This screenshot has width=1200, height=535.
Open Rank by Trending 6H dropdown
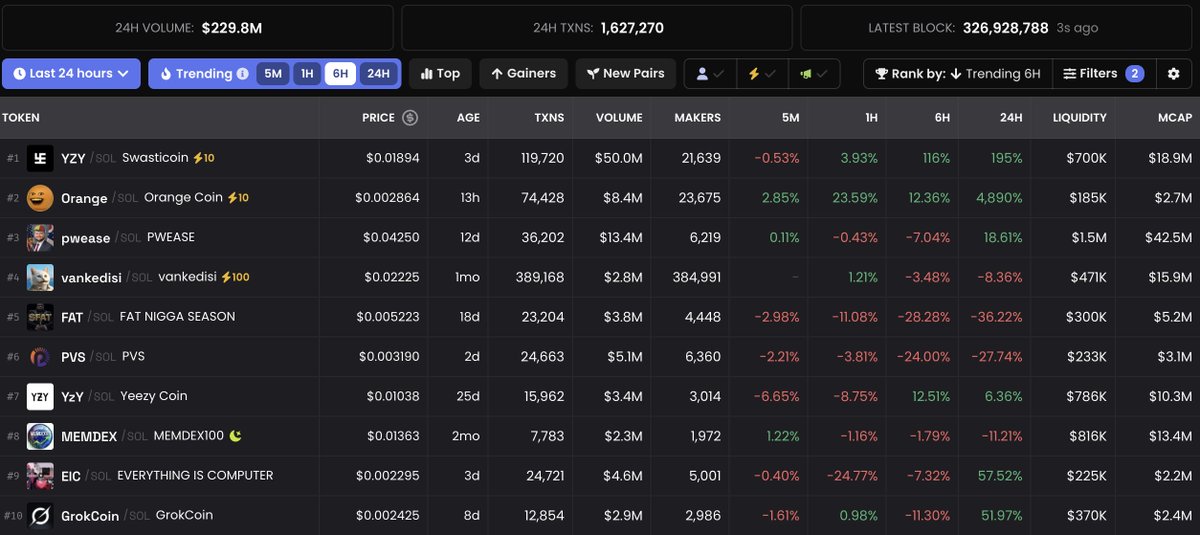point(957,73)
